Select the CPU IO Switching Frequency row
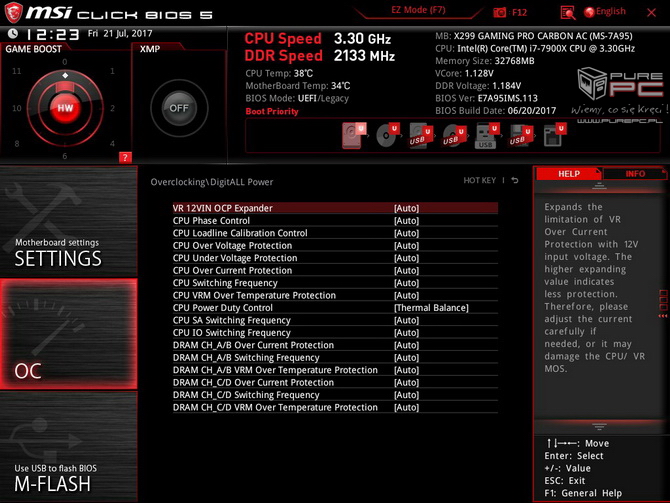The height and width of the screenshot is (503, 670). click(x=335, y=332)
